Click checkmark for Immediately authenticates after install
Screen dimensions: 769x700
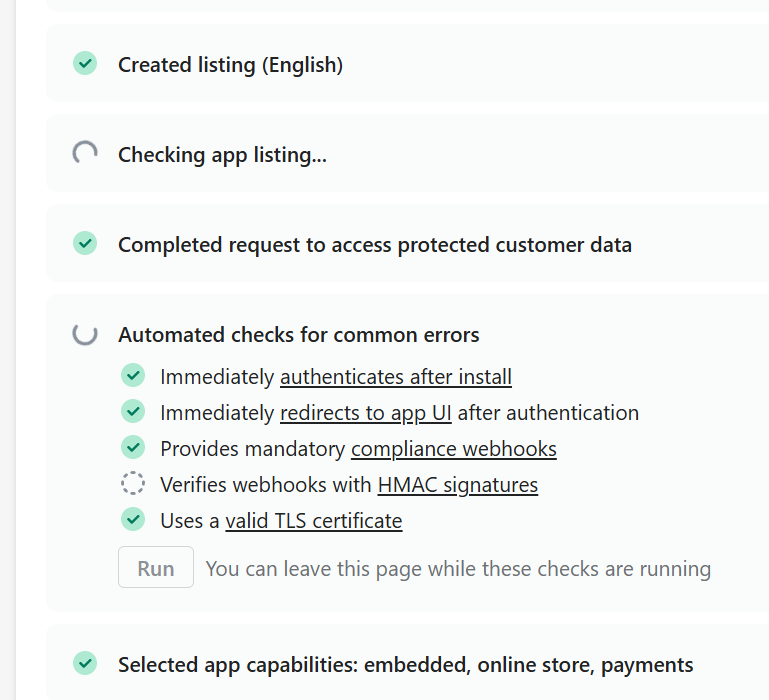coord(133,376)
